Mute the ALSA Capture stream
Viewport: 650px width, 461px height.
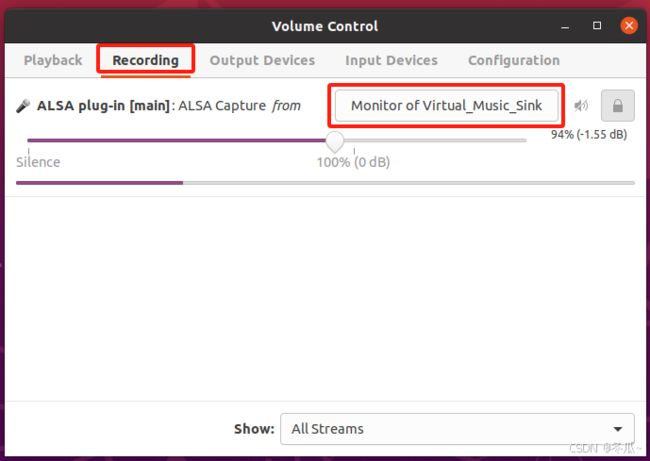tap(581, 106)
